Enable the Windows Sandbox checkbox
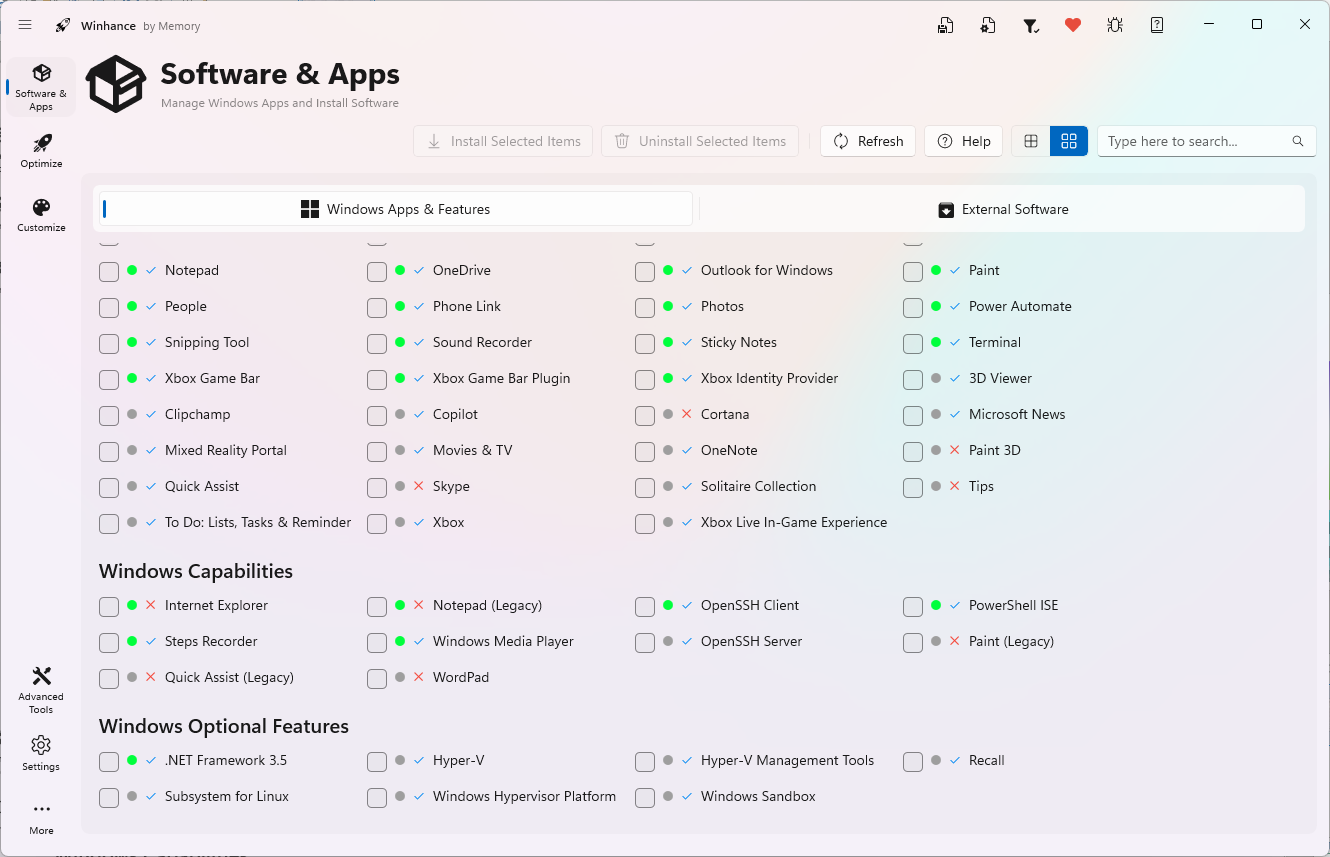This screenshot has width=1330, height=857. click(x=645, y=797)
